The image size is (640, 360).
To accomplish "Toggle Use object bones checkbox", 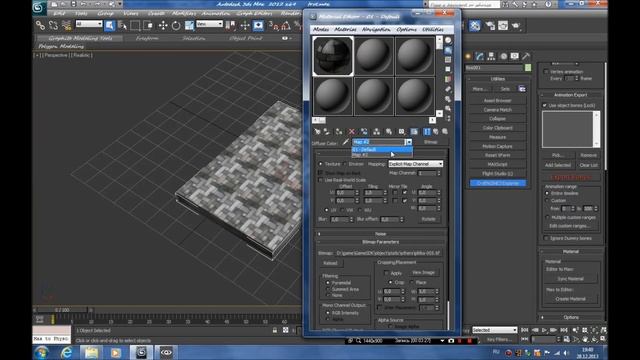I will [x=544, y=105].
